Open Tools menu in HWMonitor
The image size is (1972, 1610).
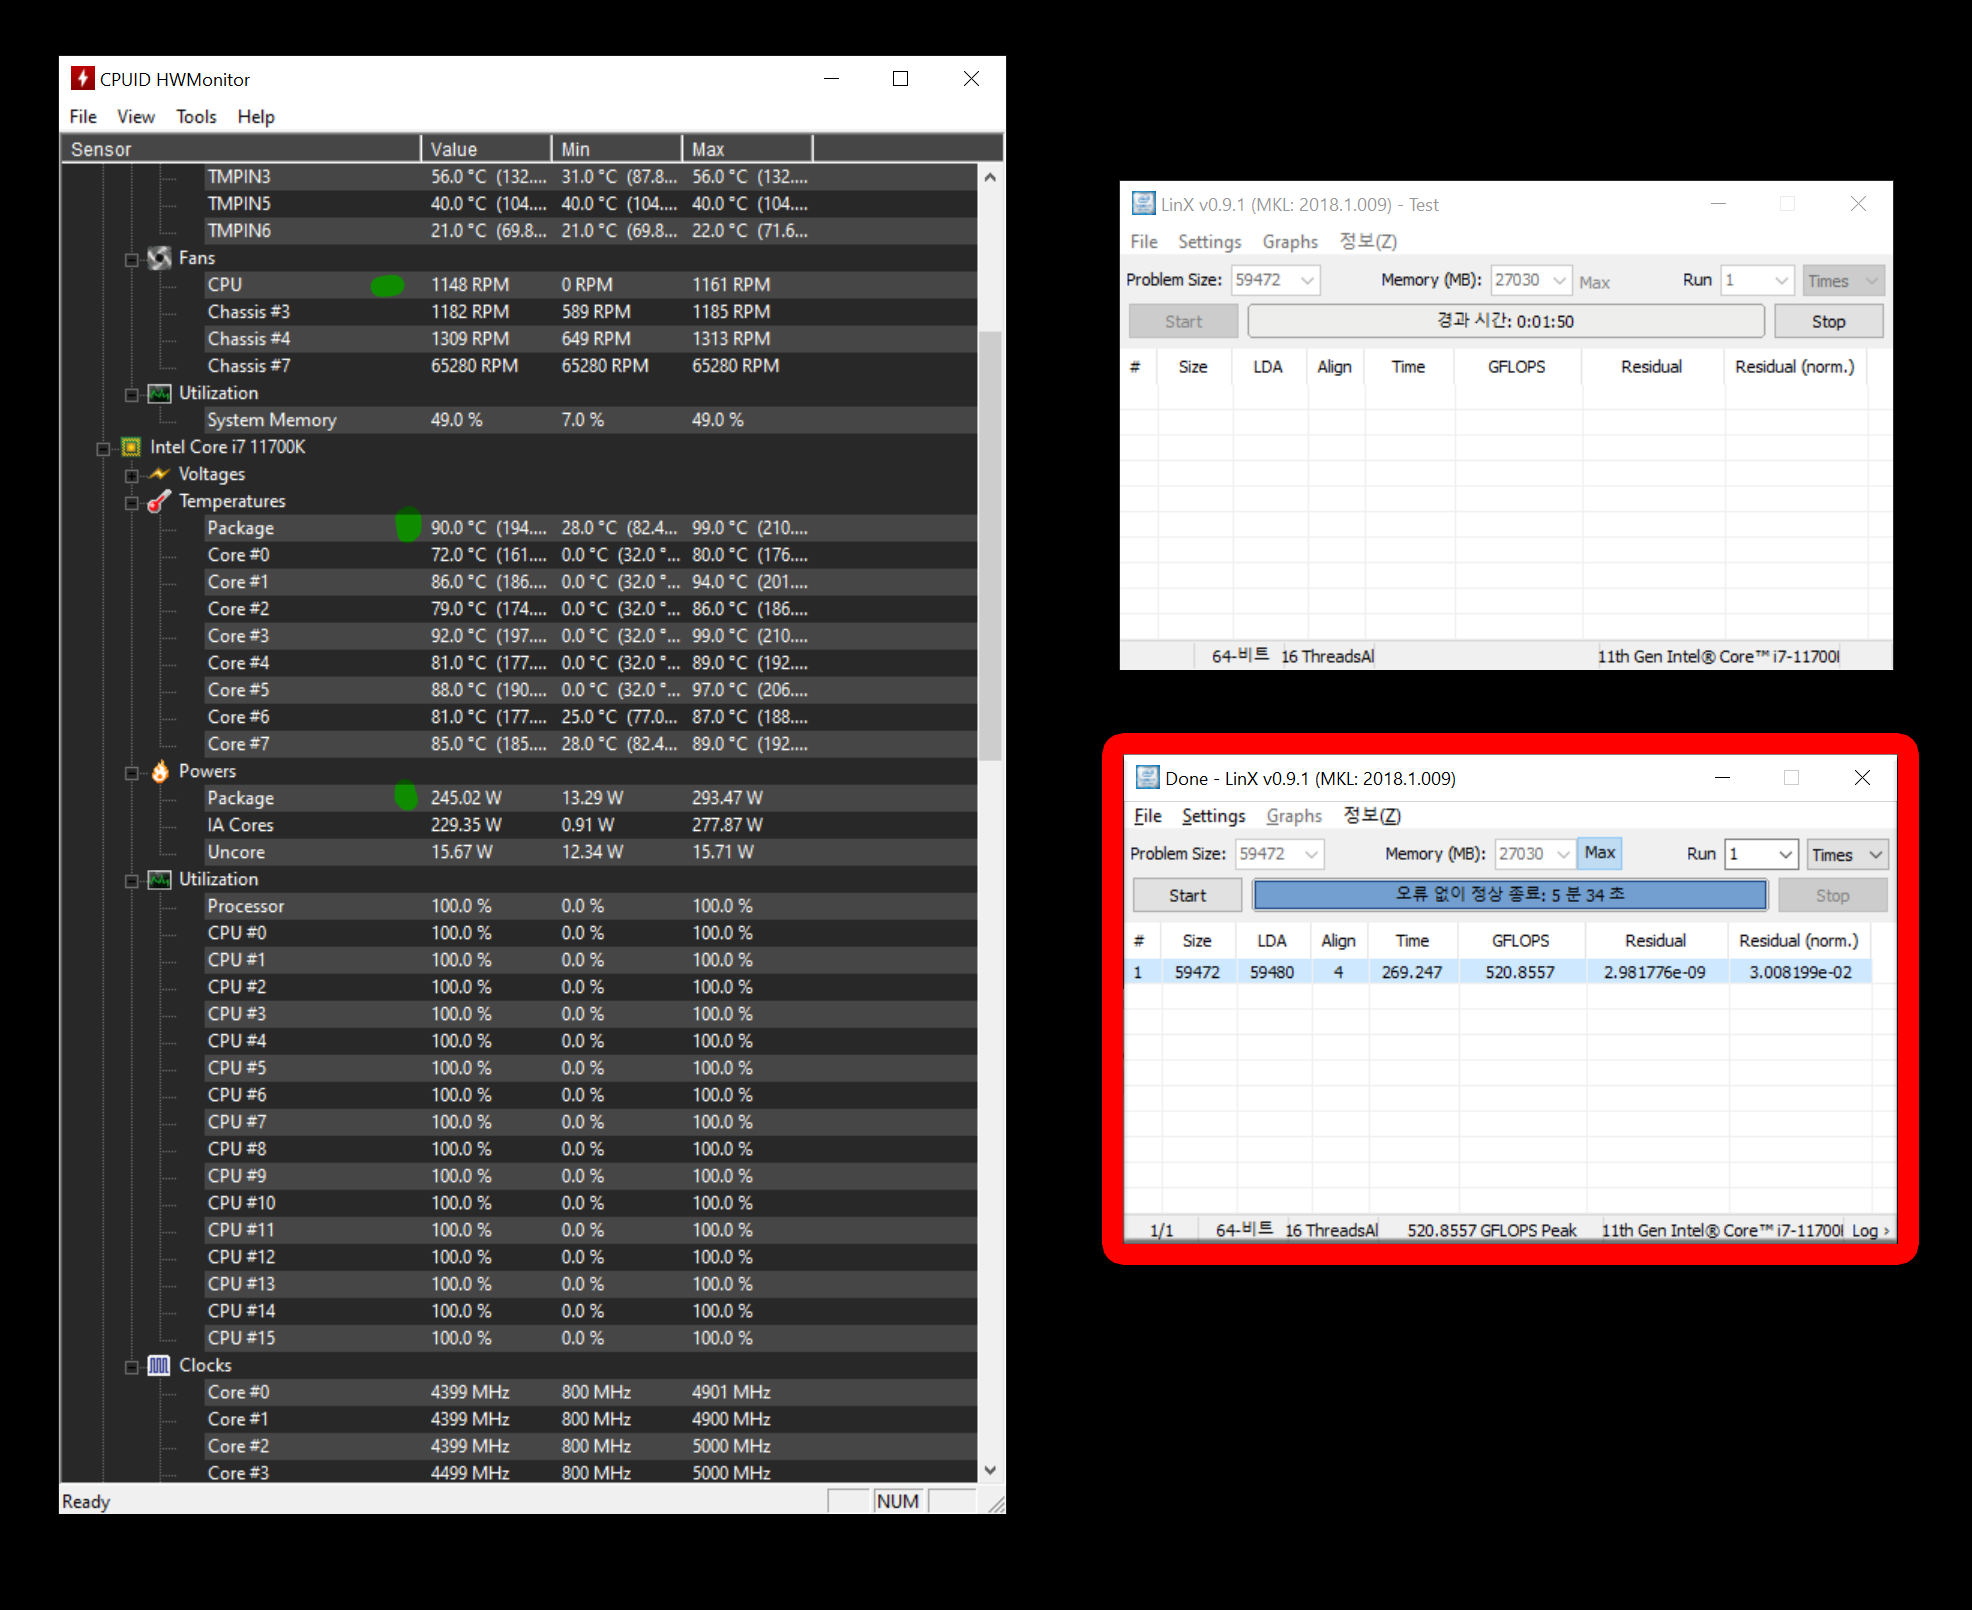click(x=196, y=116)
